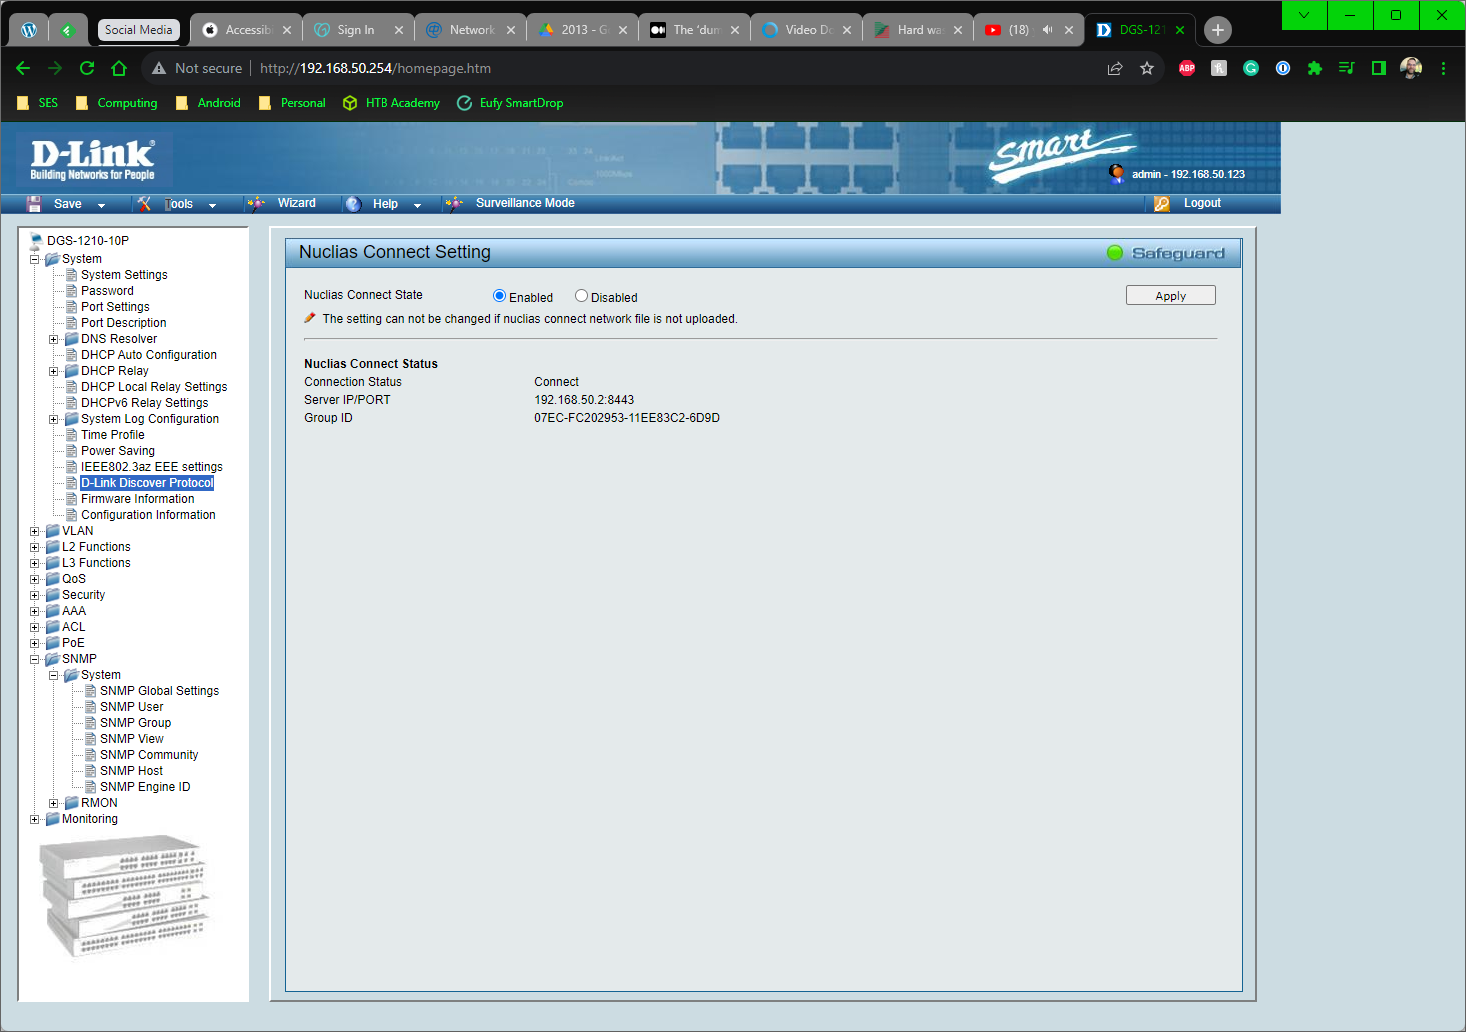This screenshot has width=1466, height=1032.
Task: Click the media control playlist icon
Action: (x=1347, y=68)
